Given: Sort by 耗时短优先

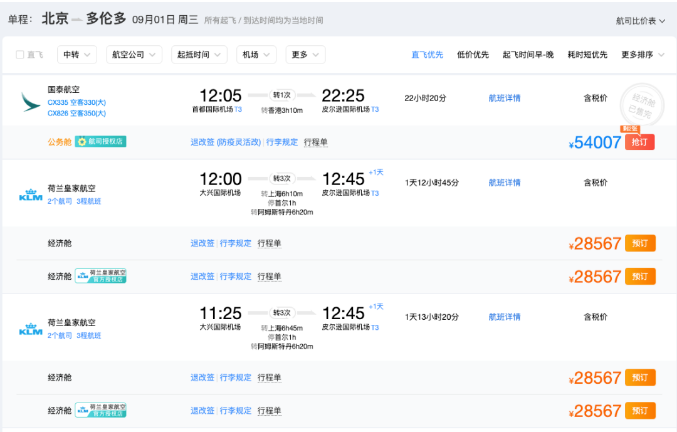Looking at the screenshot, I should click(x=587, y=55).
